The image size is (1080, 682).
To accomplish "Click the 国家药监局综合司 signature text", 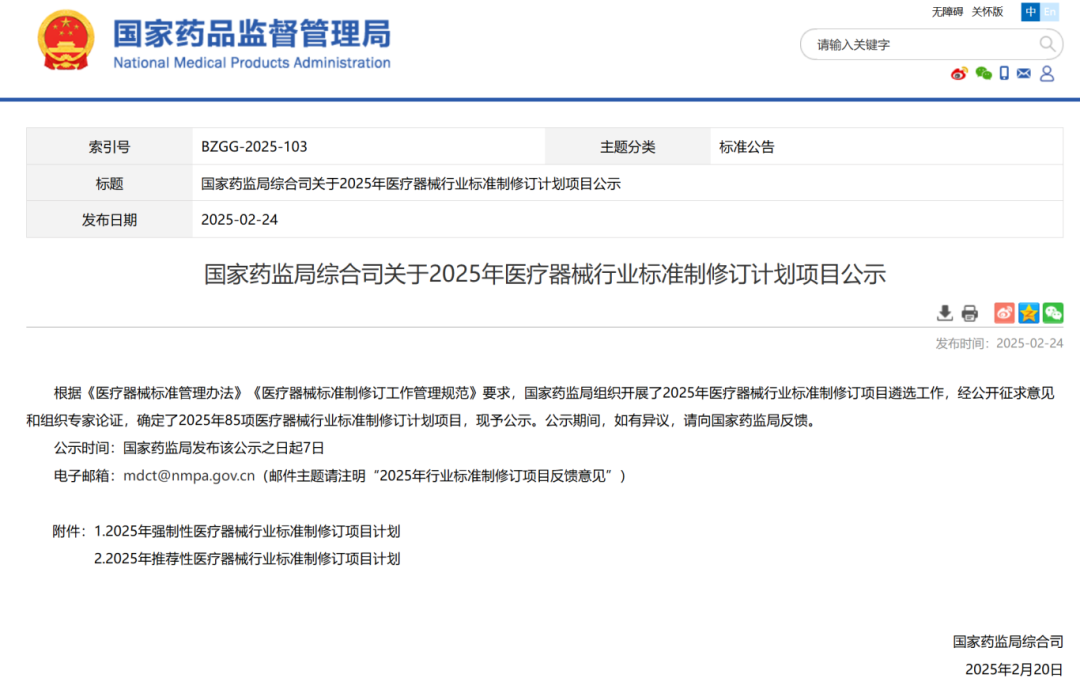I will pos(1008,642).
